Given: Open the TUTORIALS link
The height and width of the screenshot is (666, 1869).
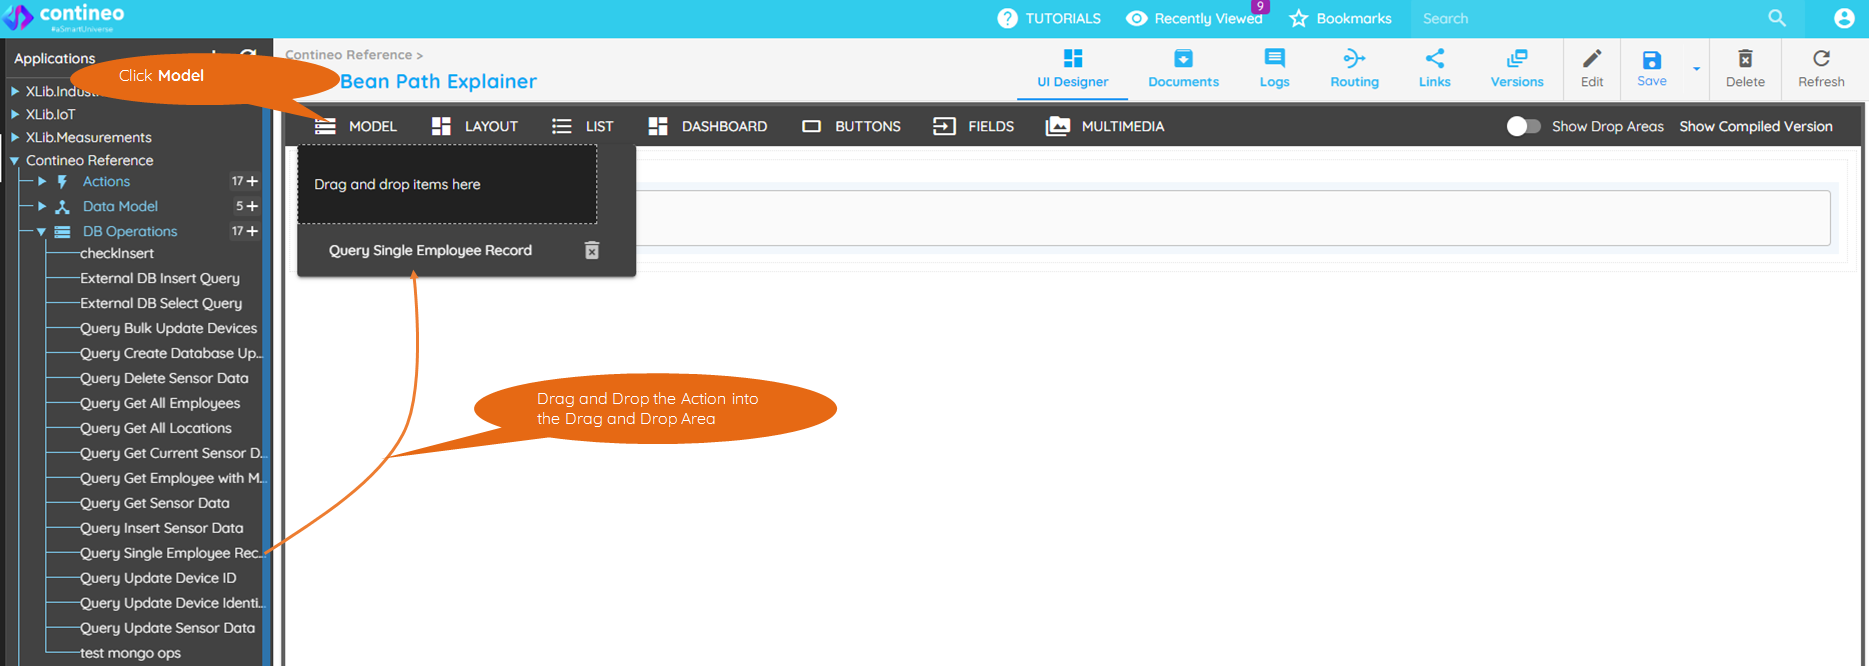Looking at the screenshot, I should 1049,18.
